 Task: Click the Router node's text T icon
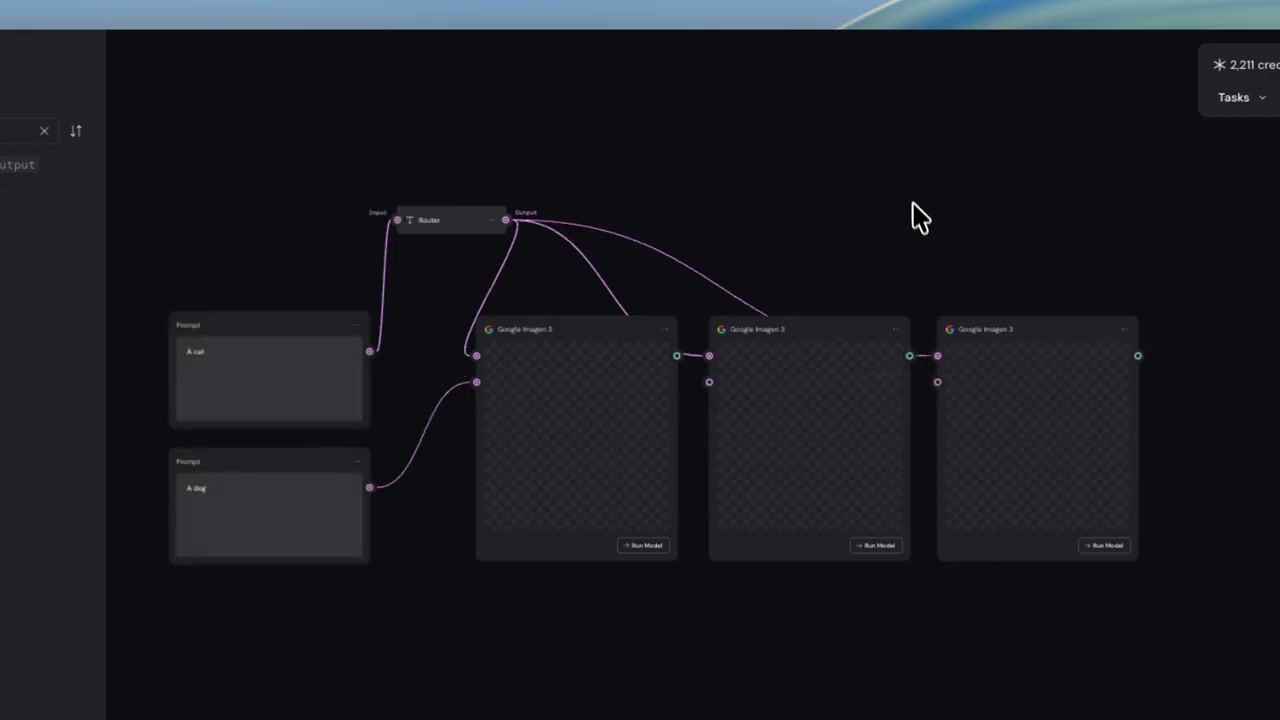(410, 220)
